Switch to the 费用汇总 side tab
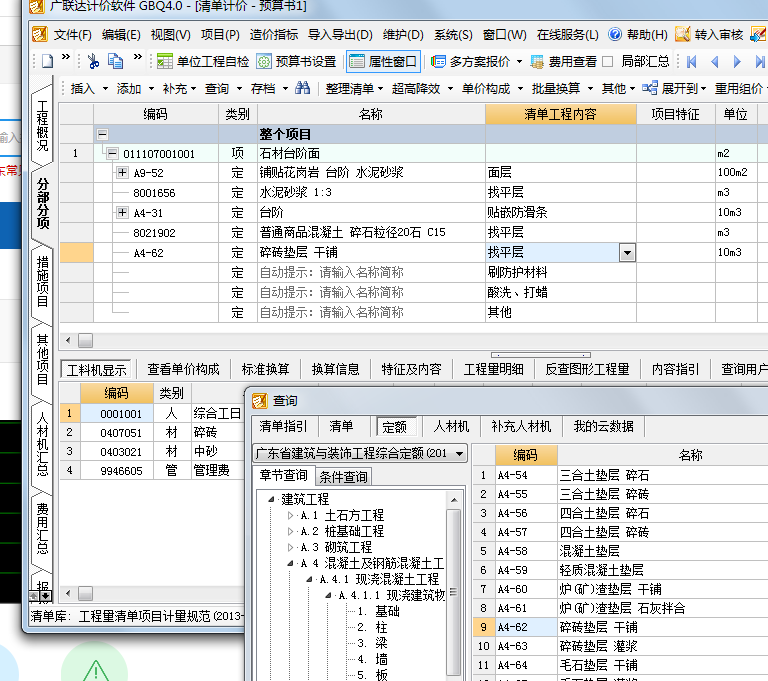768x681 pixels. (x=43, y=529)
